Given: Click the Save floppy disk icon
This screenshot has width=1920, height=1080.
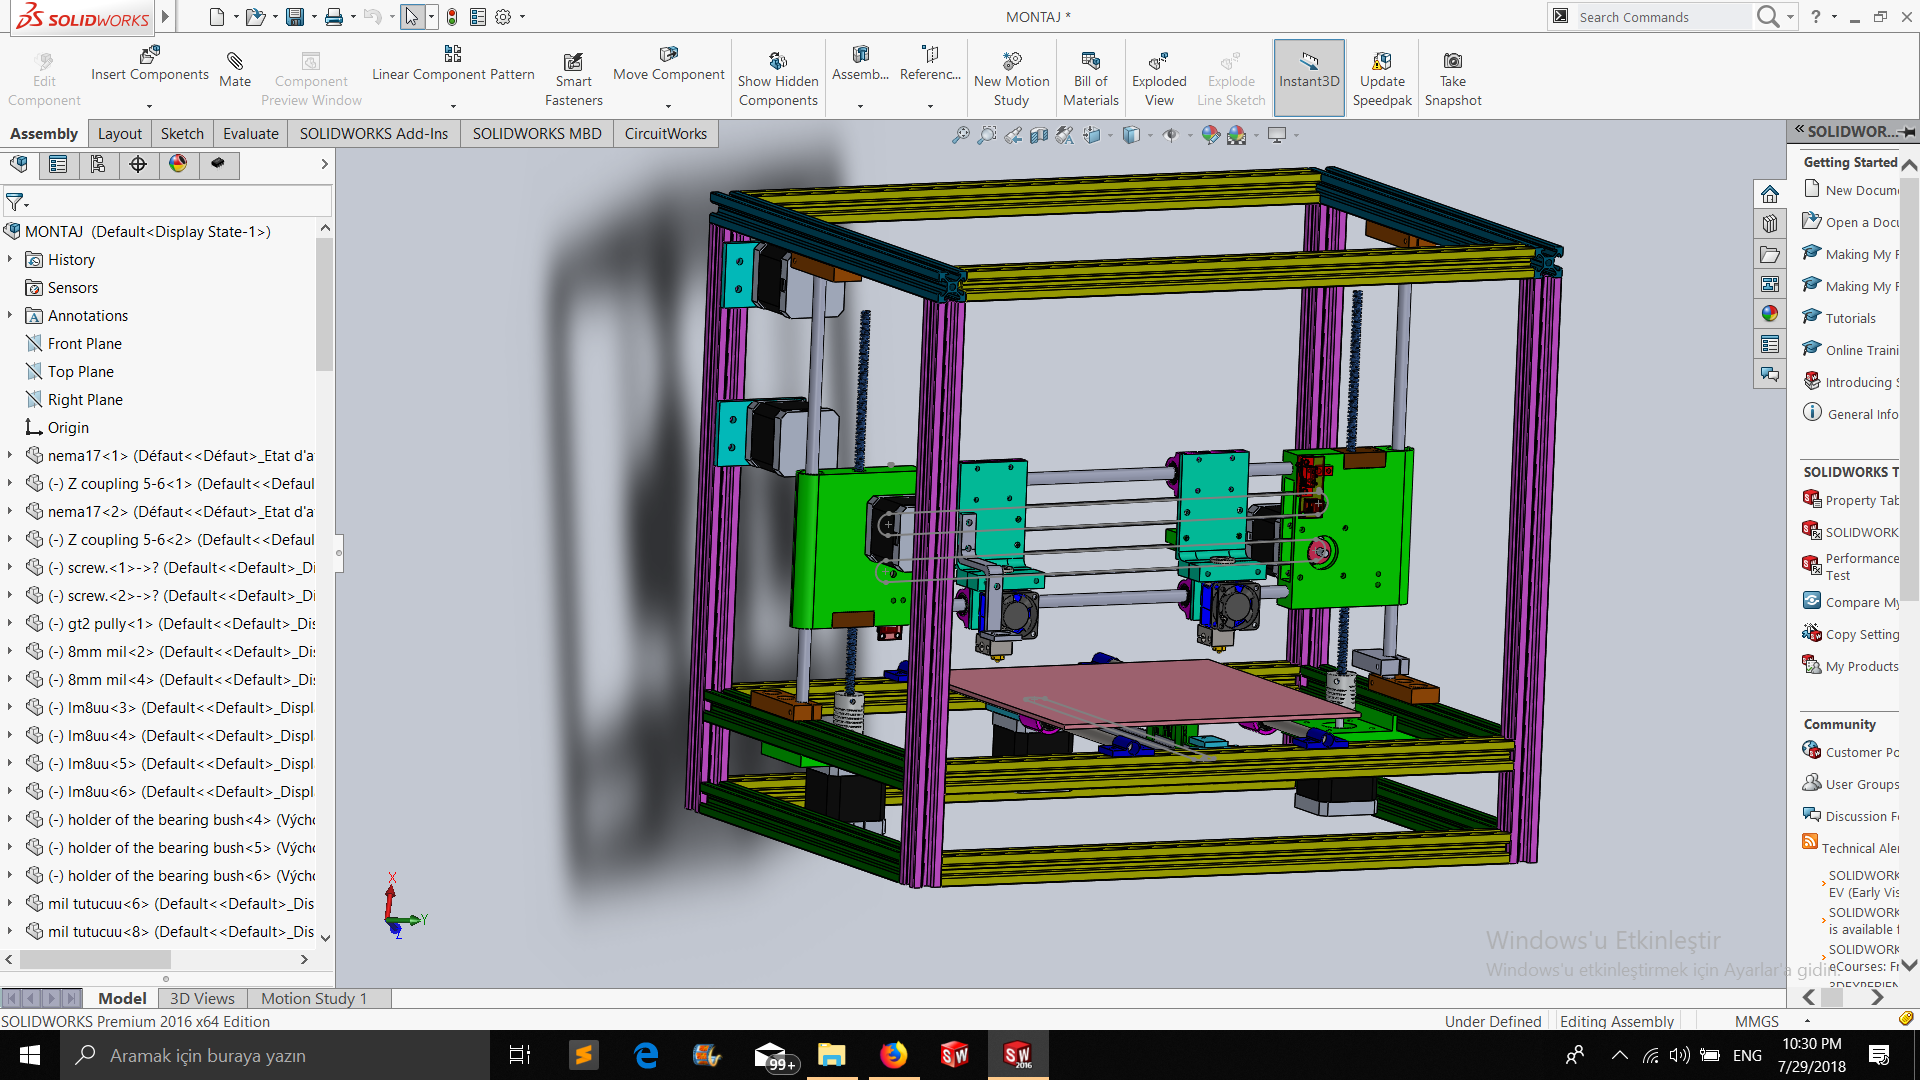Looking at the screenshot, I should 295,17.
